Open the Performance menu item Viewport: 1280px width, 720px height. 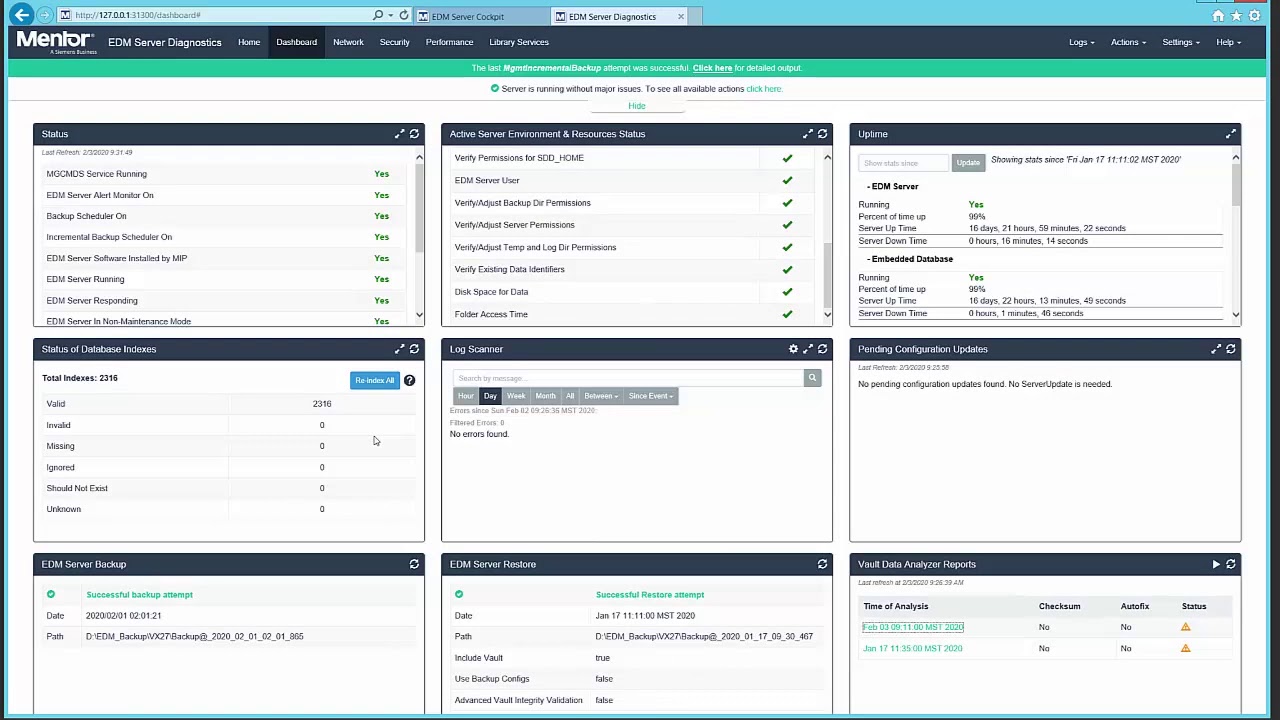(449, 42)
